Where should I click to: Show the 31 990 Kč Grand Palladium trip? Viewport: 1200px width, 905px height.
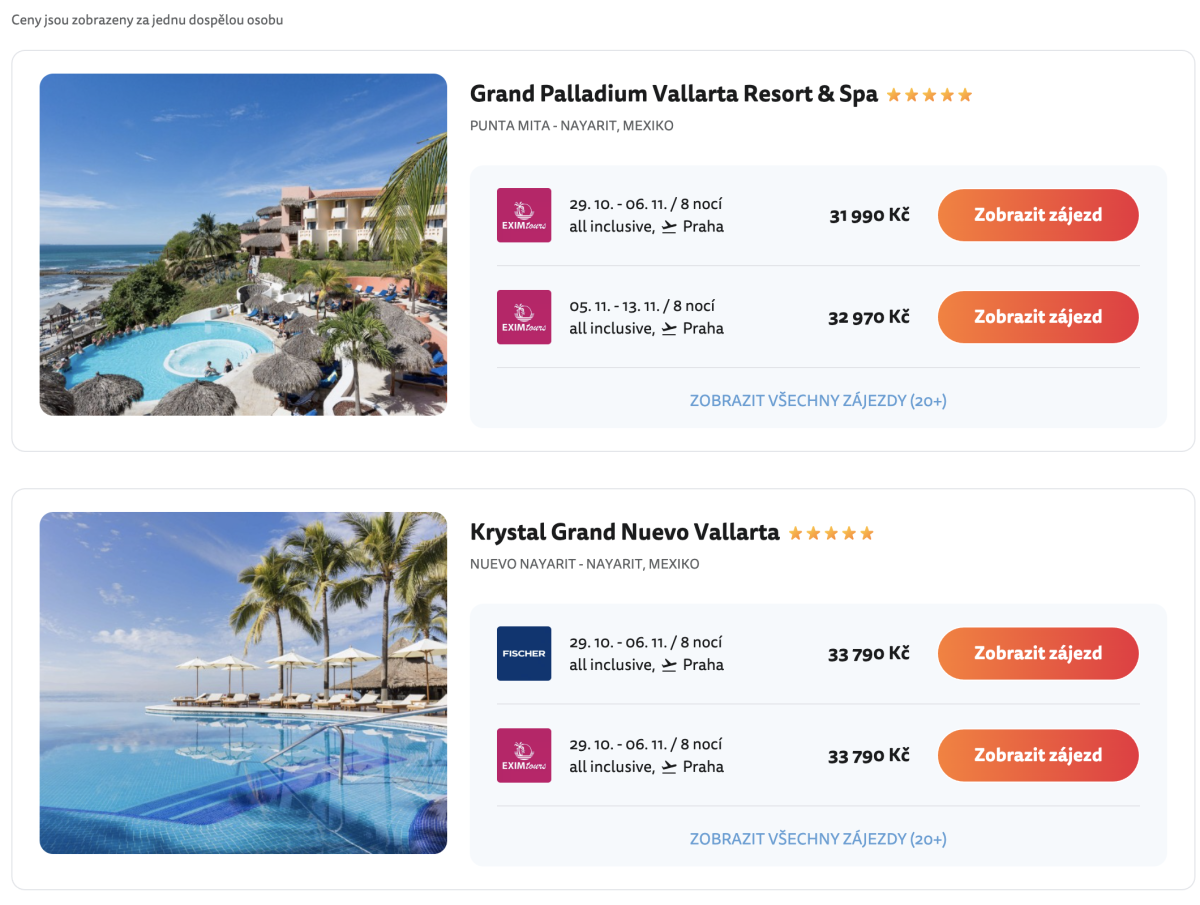point(1037,215)
